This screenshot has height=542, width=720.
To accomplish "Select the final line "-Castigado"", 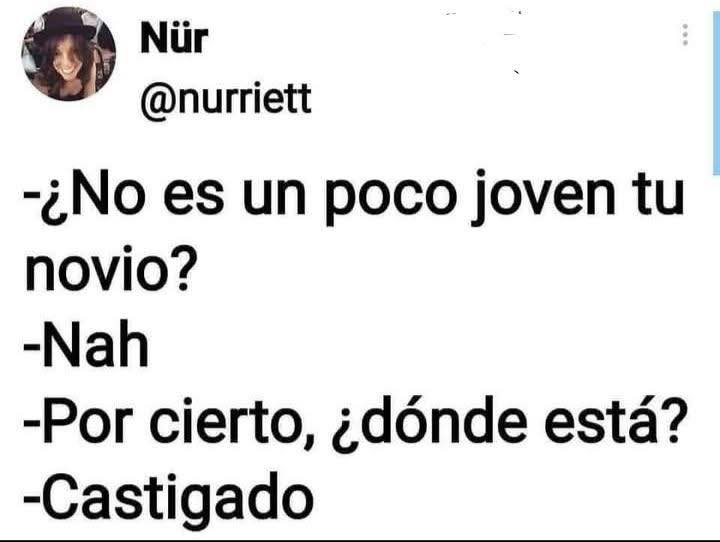I will pyautogui.click(x=169, y=500).
